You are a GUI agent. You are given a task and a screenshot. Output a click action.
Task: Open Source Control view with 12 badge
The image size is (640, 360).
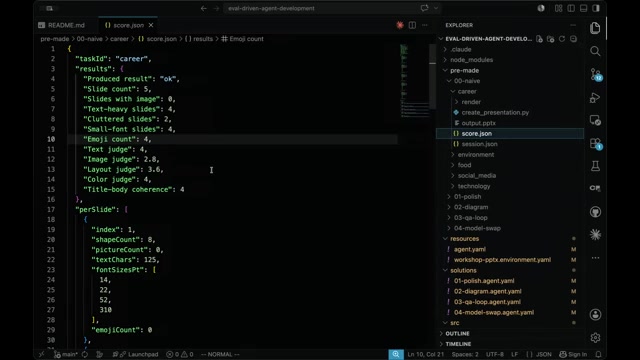coord(596,74)
